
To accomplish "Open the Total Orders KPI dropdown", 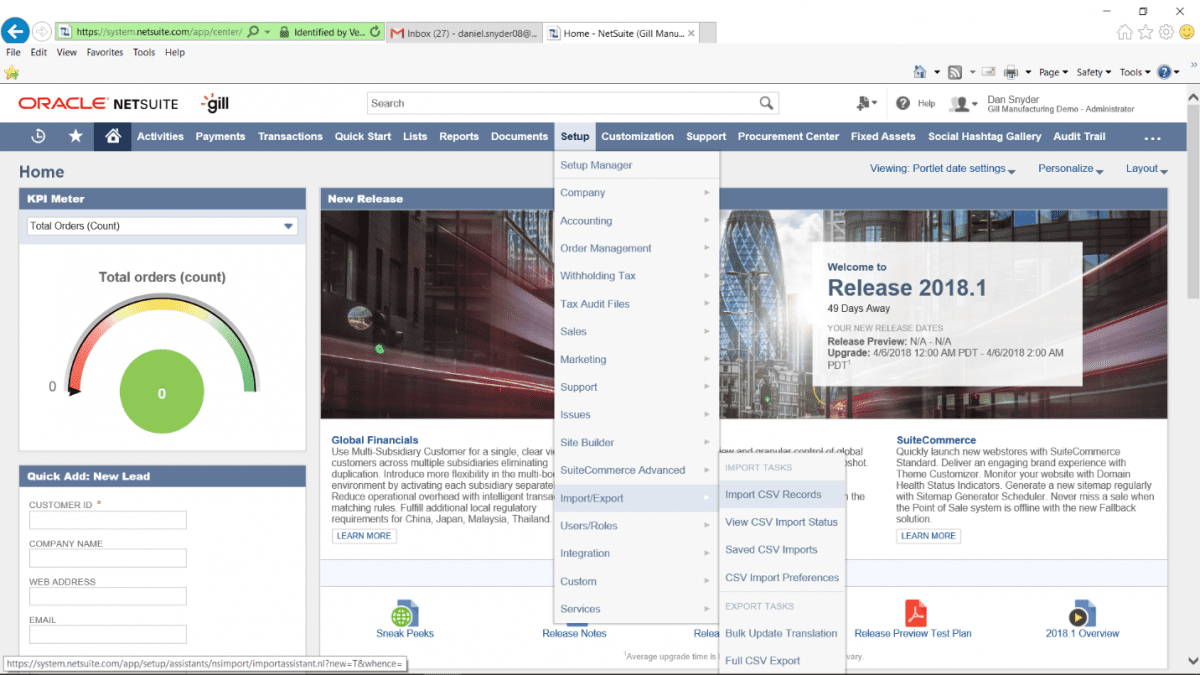I will tap(289, 226).
